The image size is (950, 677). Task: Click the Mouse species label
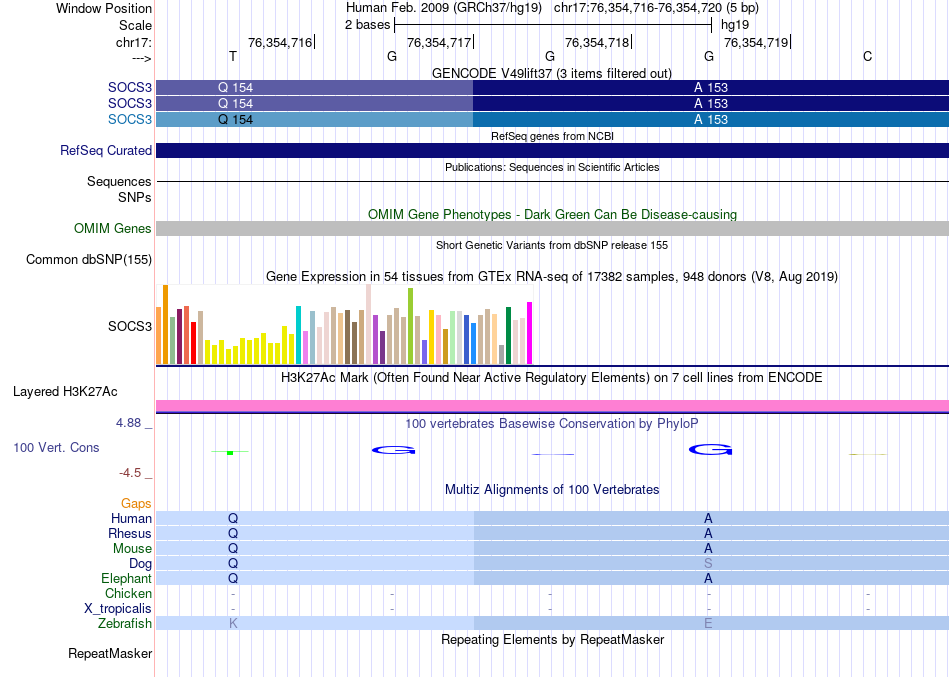[x=132, y=549]
